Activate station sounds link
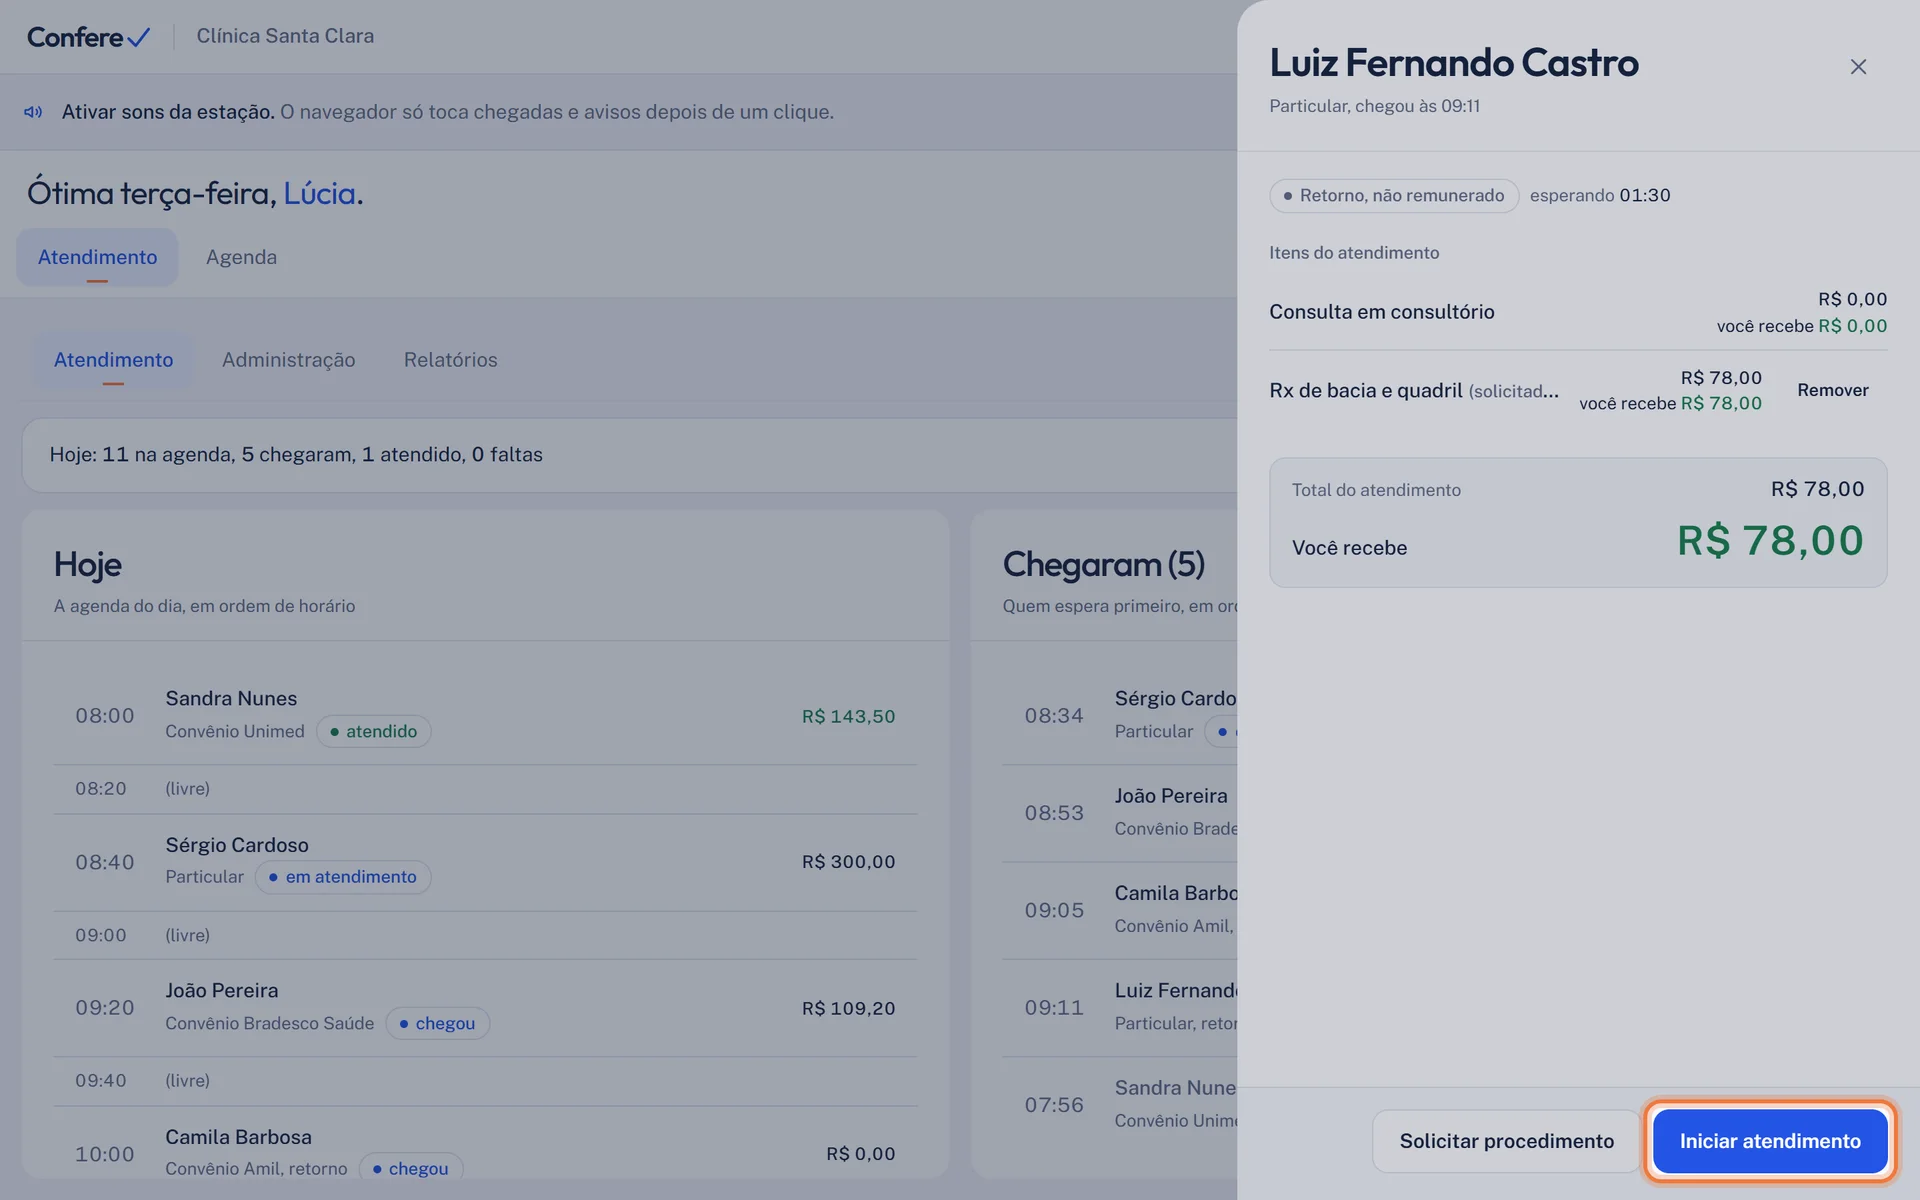This screenshot has width=1920, height=1200. (168, 112)
